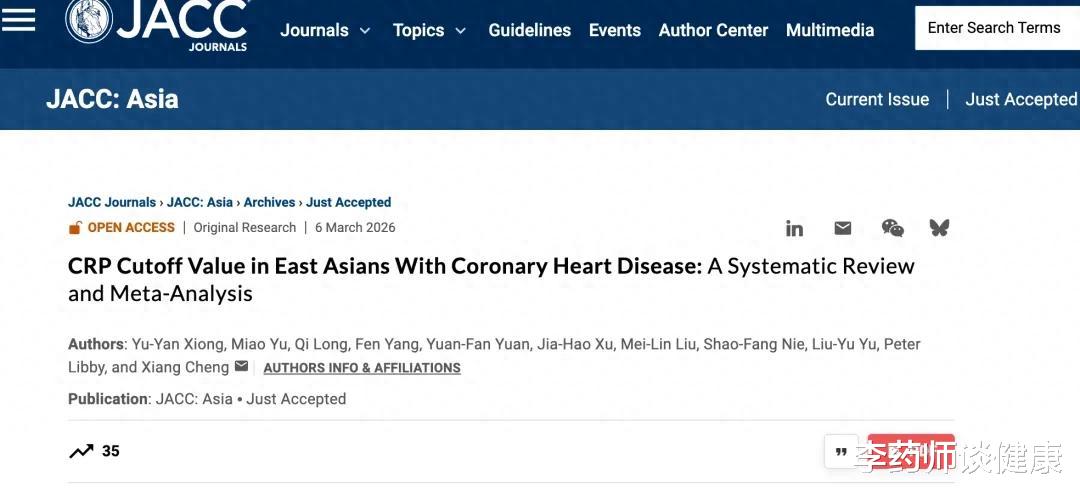
Task: Open the hamburger menu icon
Action: [x=18, y=20]
